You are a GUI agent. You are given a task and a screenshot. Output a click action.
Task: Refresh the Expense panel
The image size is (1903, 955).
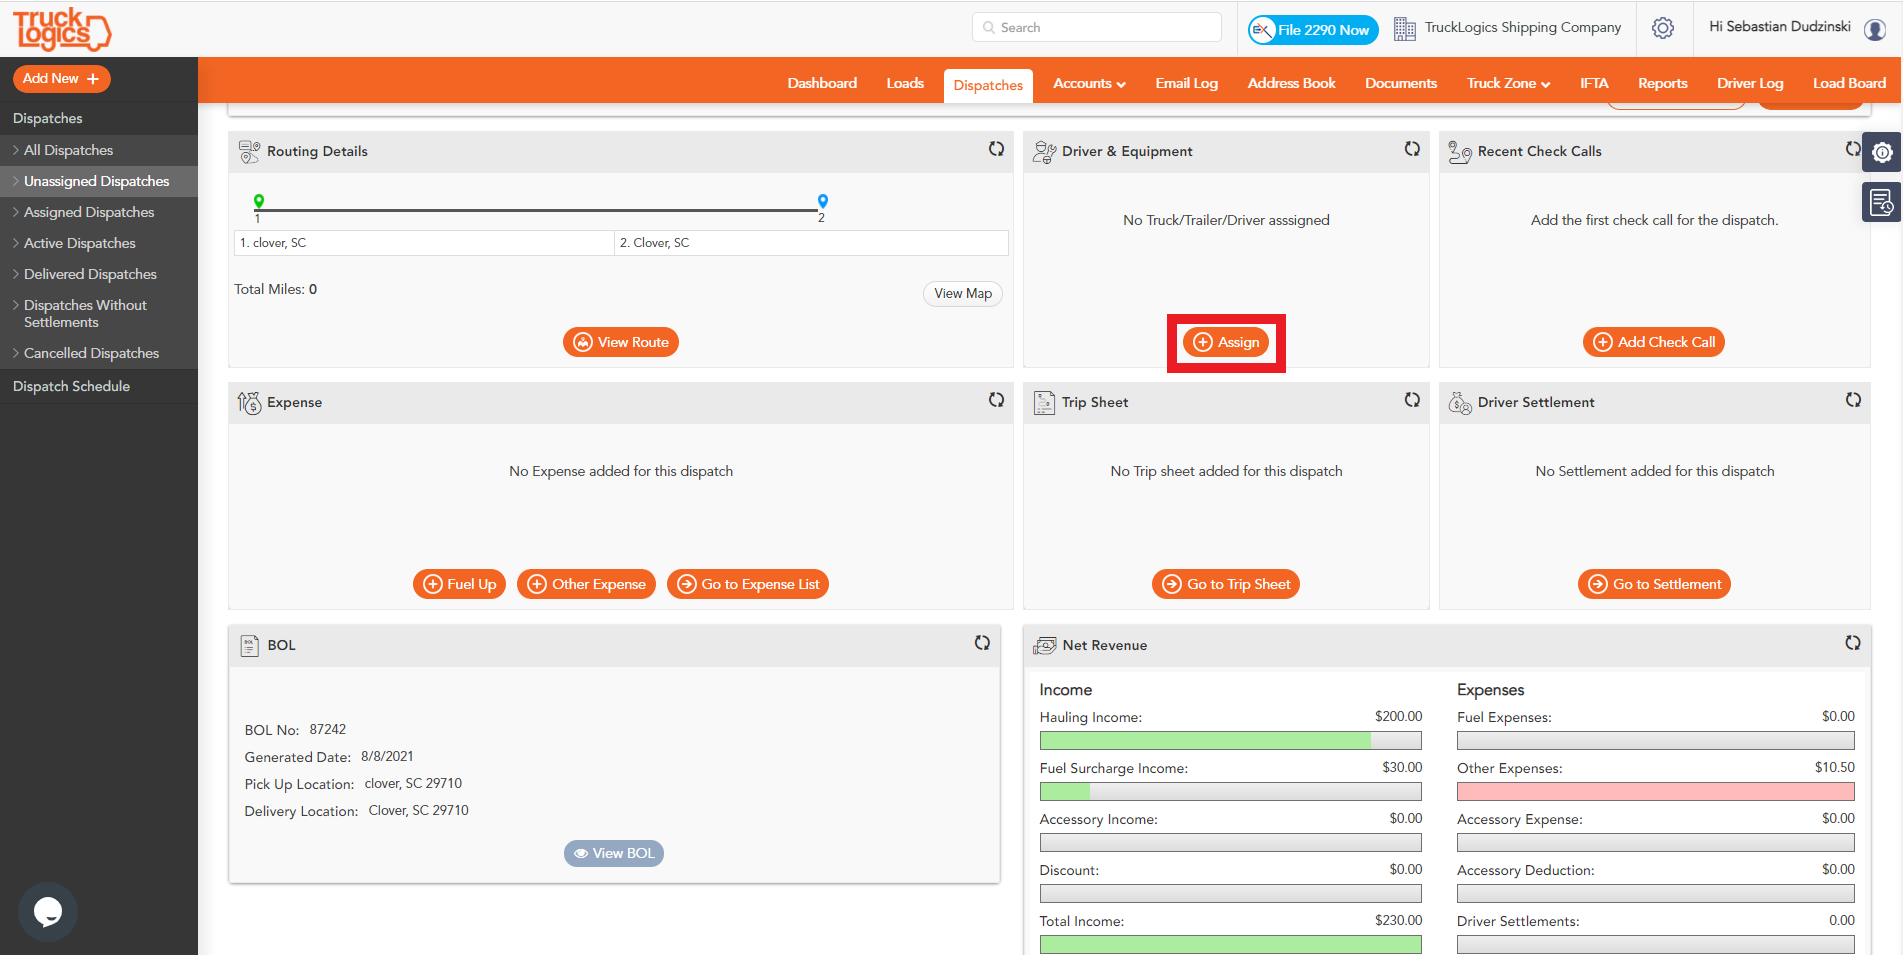[997, 400]
